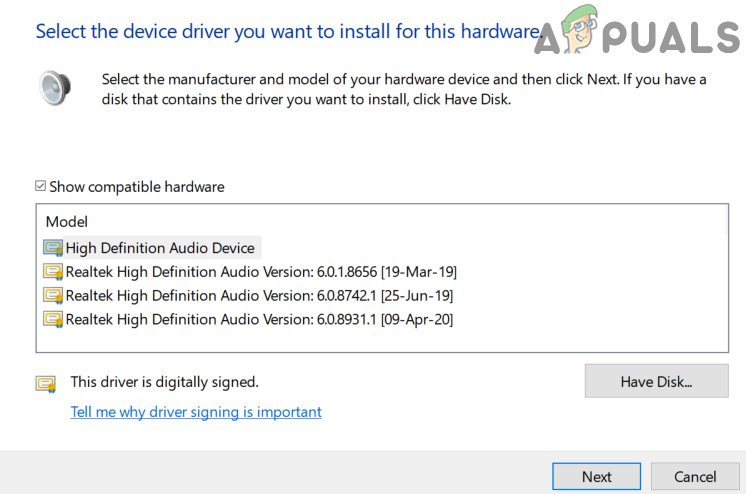Click the icon beside High Definition Audio Device

pyautogui.click(x=53, y=248)
